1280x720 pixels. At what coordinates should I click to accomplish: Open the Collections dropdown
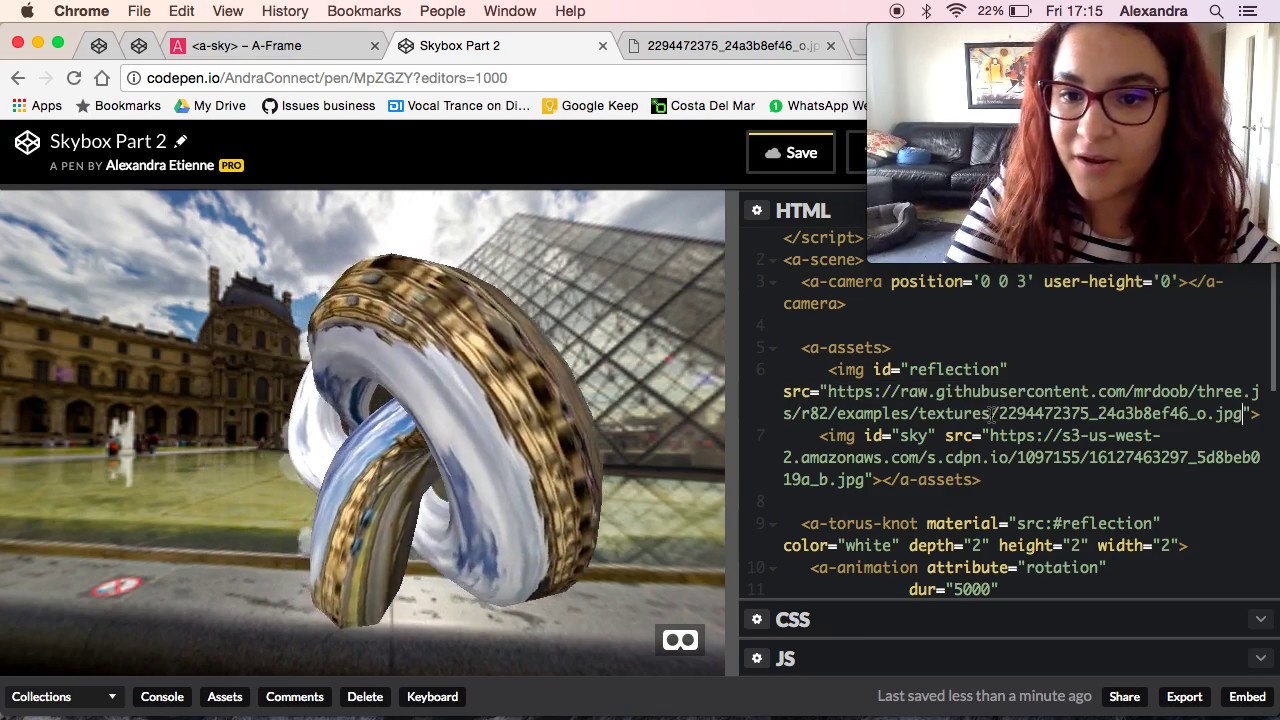[x=64, y=697]
